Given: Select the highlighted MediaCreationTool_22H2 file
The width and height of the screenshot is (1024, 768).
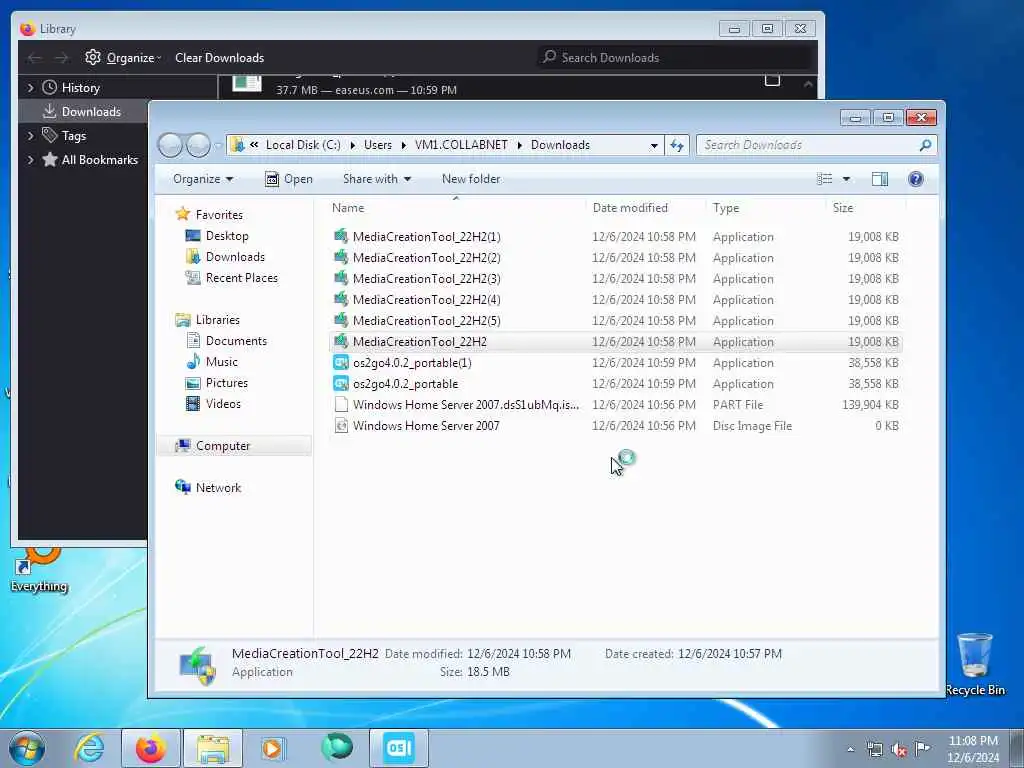Looking at the screenshot, I should (x=616, y=342).
